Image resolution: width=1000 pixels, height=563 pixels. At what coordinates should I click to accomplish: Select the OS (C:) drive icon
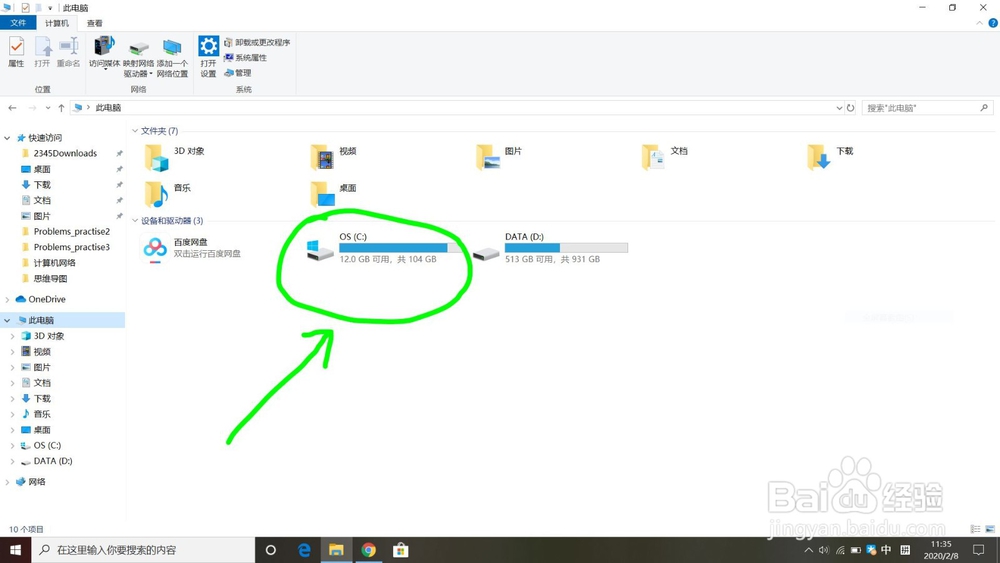pos(320,250)
